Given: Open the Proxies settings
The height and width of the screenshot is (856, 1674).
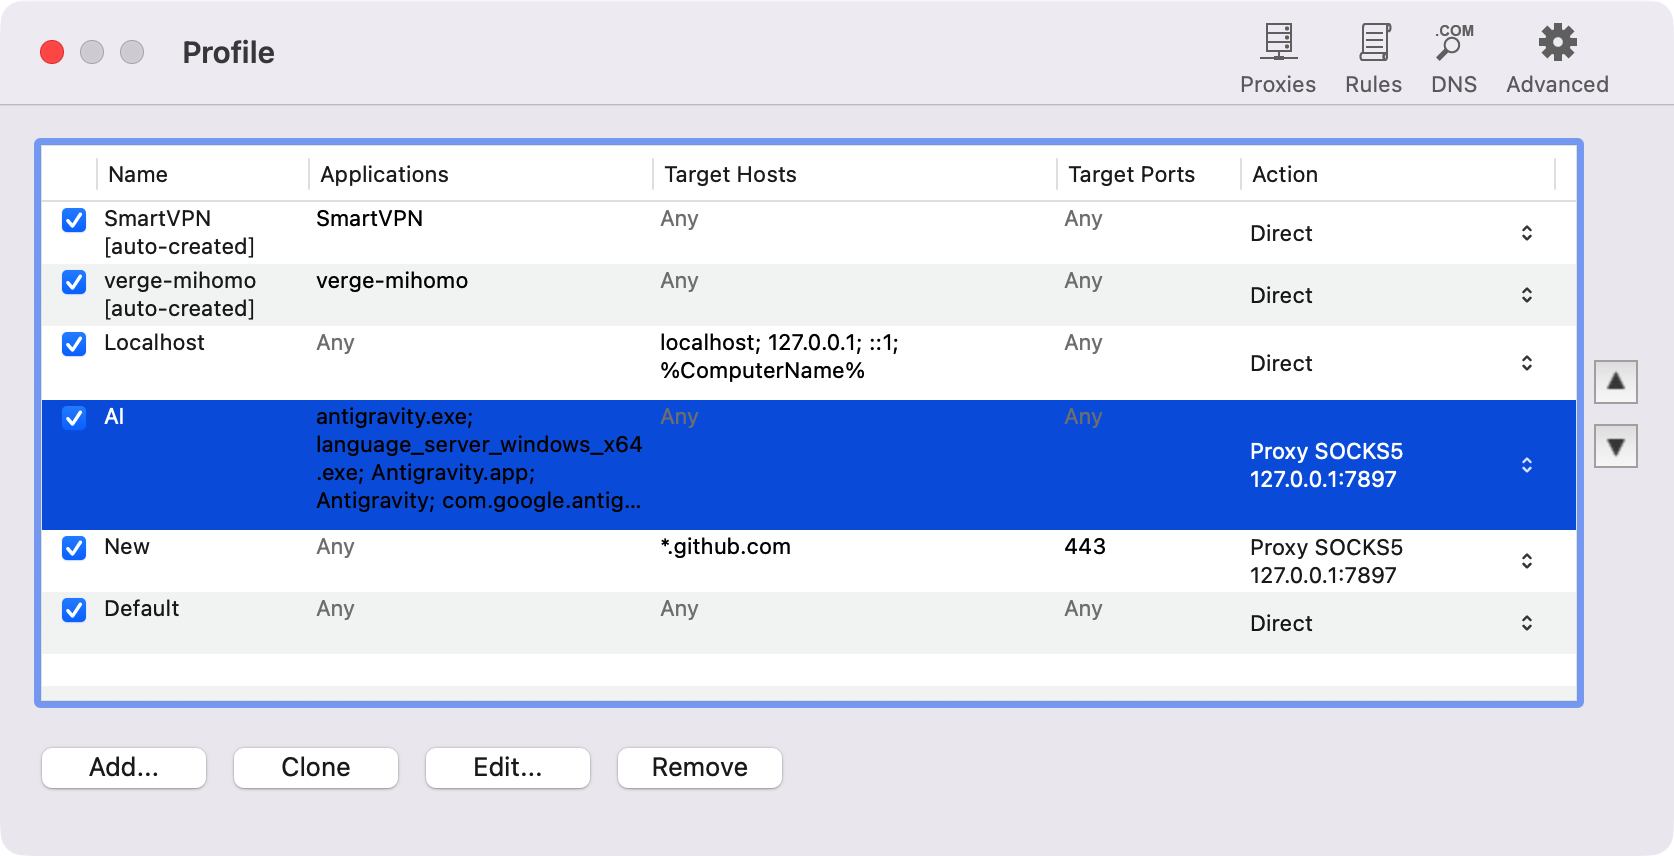Looking at the screenshot, I should point(1277,59).
